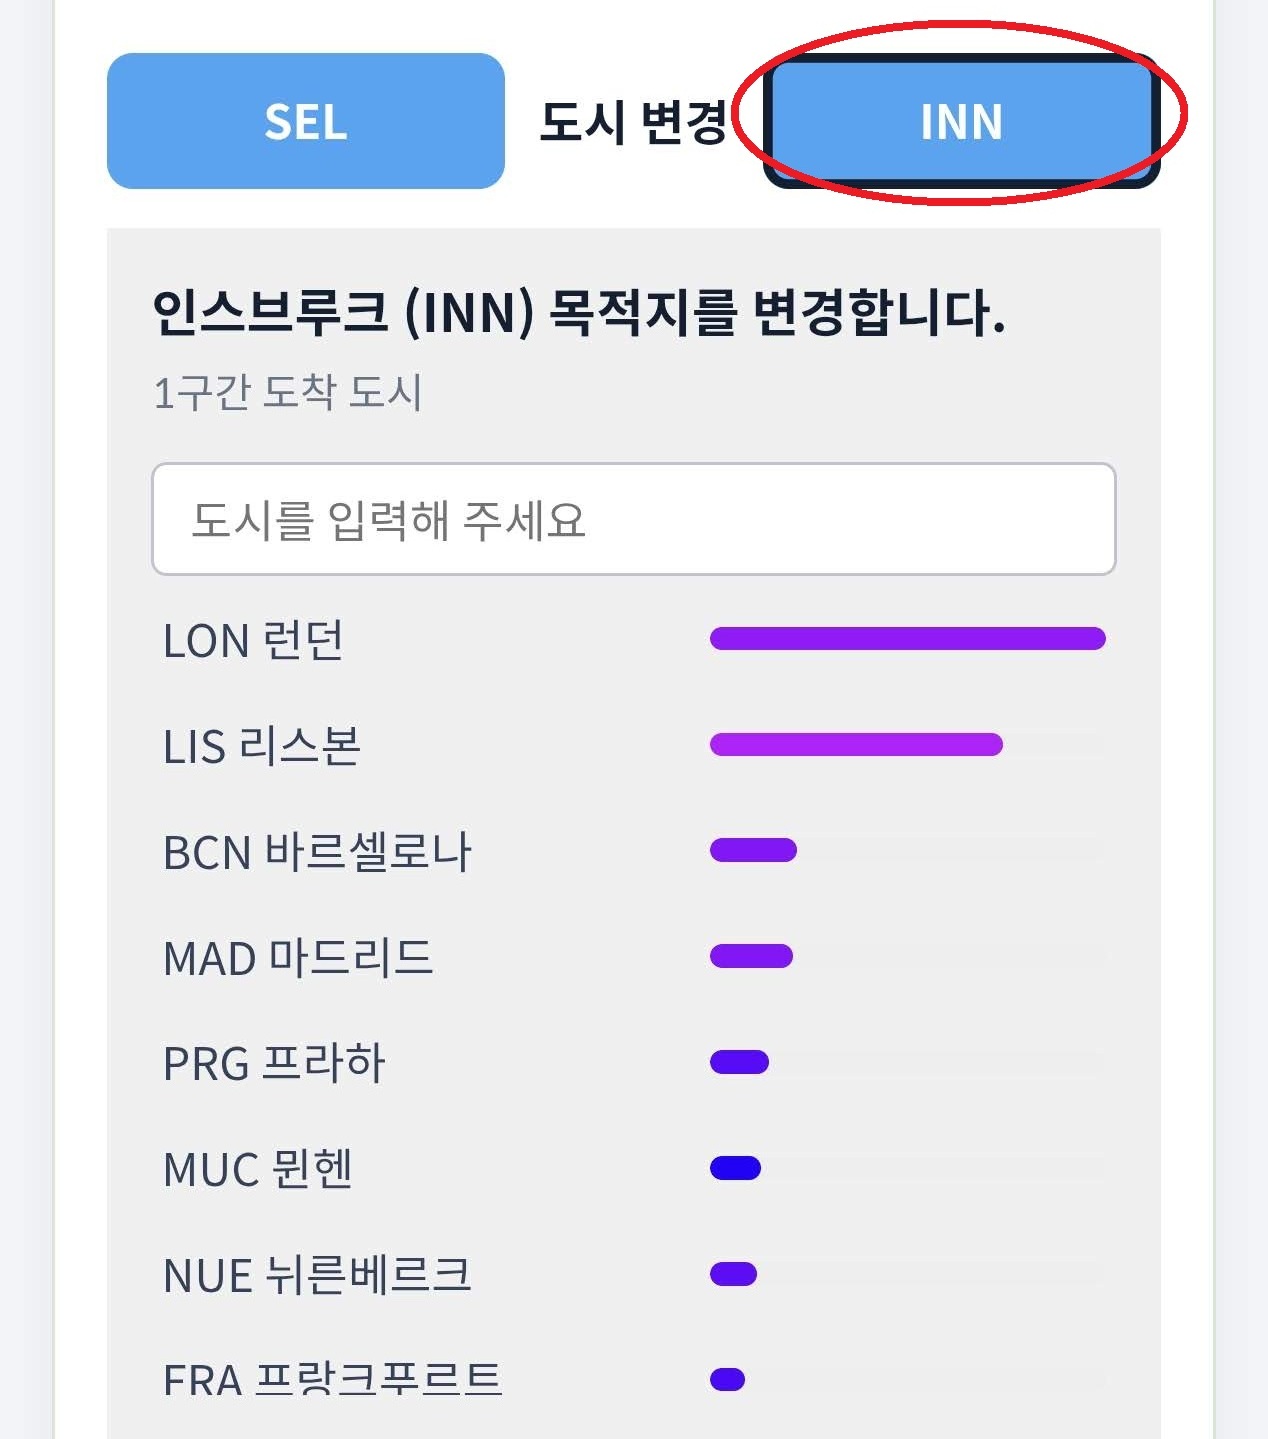Choose MUC 뮌헨 as destination
The width and height of the screenshot is (1268, 1439).
click(633, 1169)
